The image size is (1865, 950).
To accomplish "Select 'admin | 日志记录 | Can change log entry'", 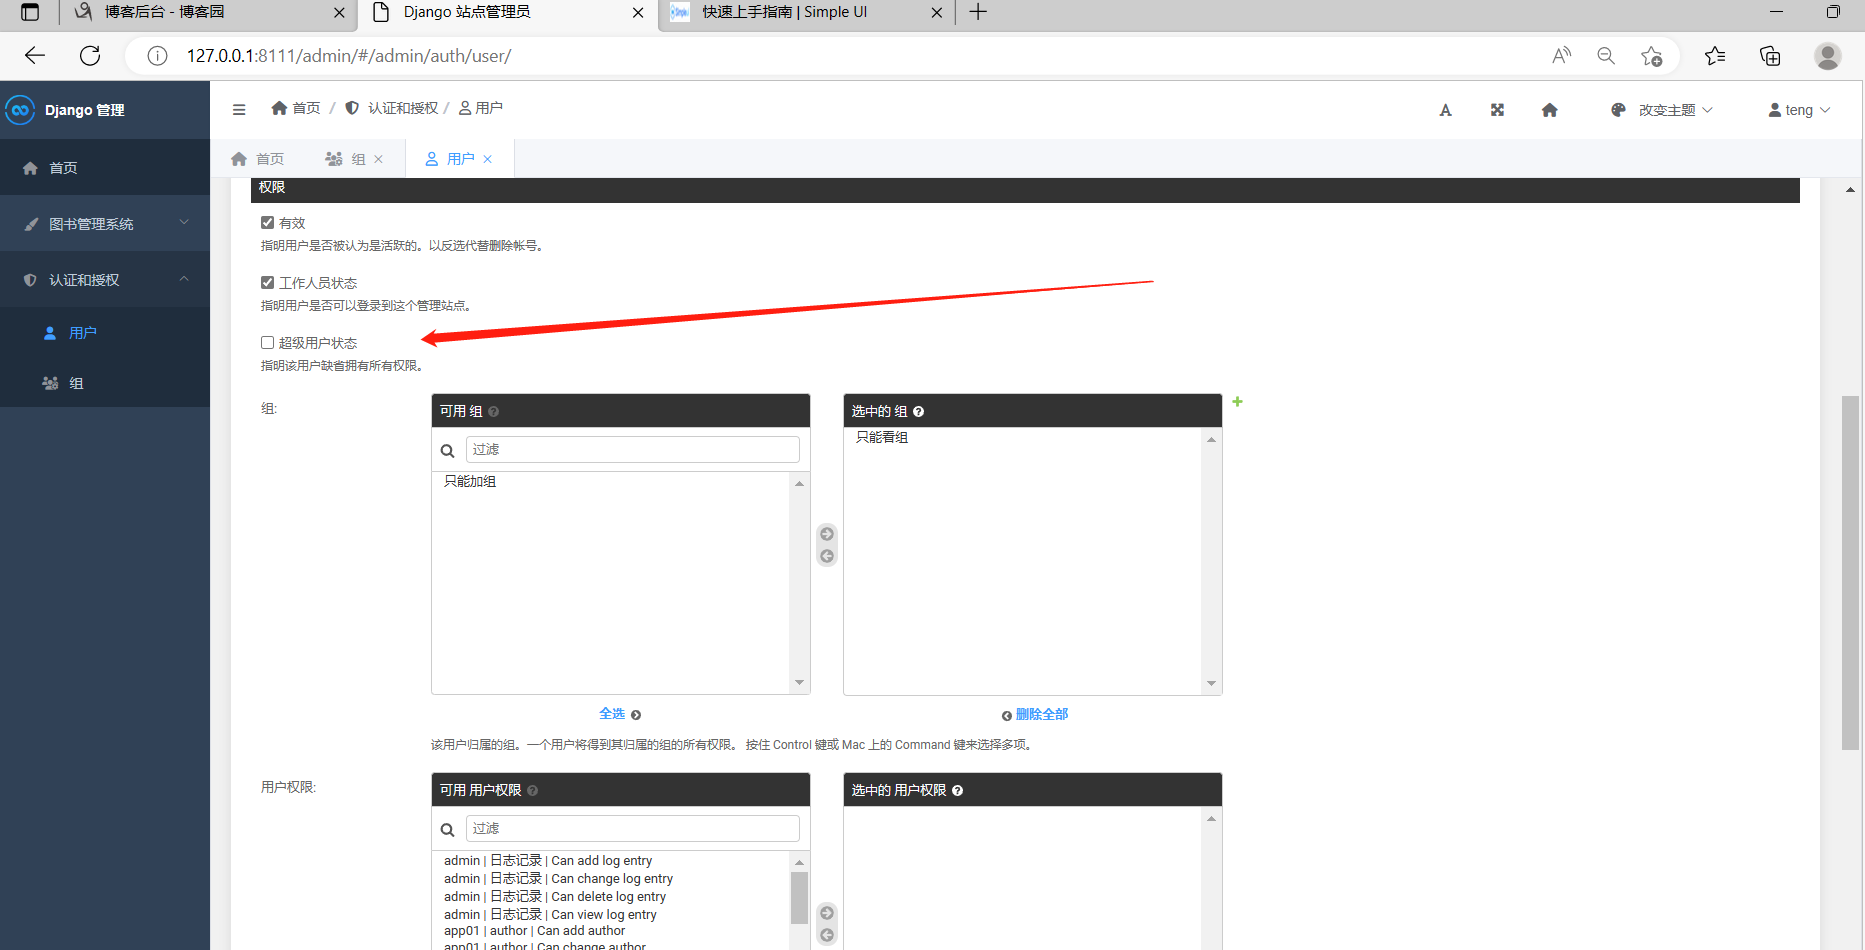I will pos(558,879).
